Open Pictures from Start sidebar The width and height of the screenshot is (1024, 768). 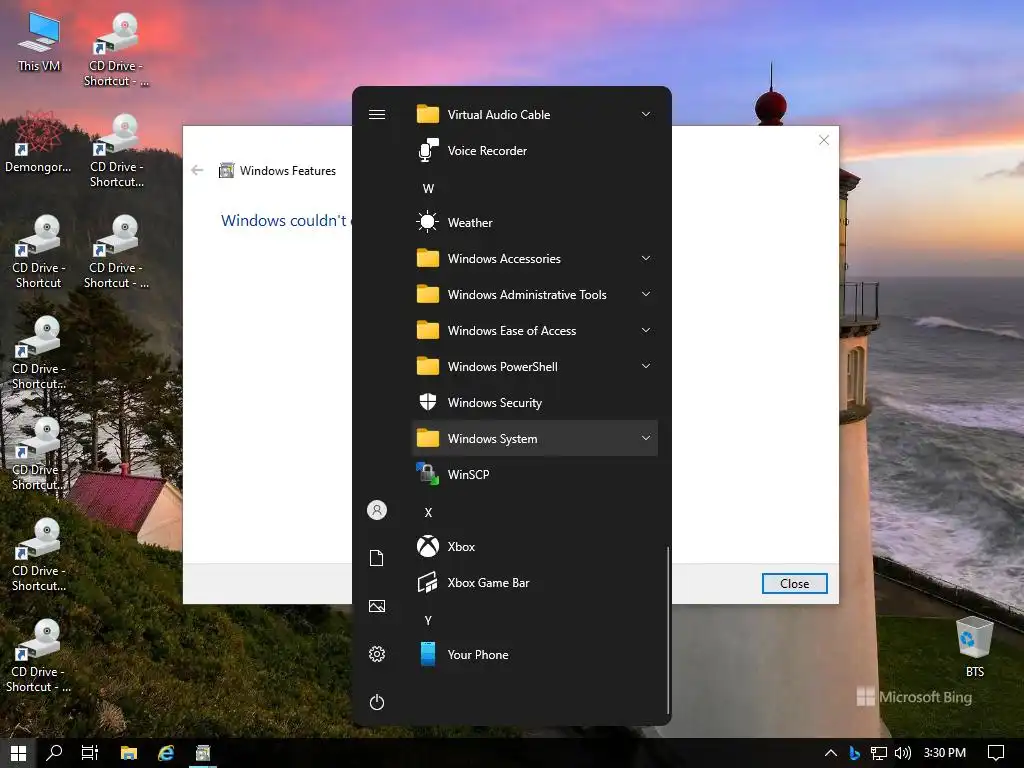tap(377, 606)
